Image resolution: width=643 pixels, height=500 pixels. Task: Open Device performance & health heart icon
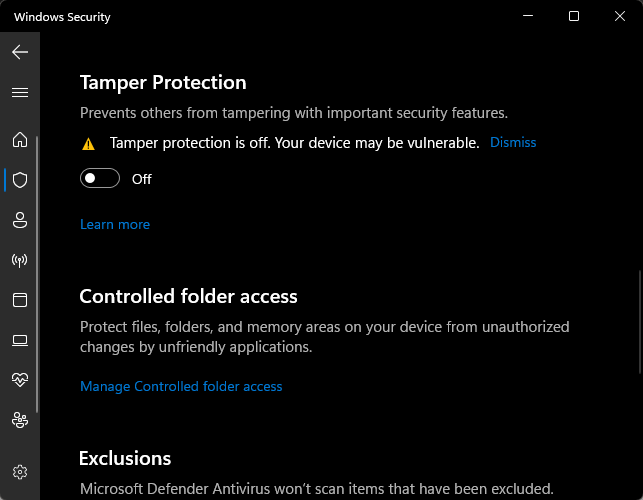click(x=20, y=380)
